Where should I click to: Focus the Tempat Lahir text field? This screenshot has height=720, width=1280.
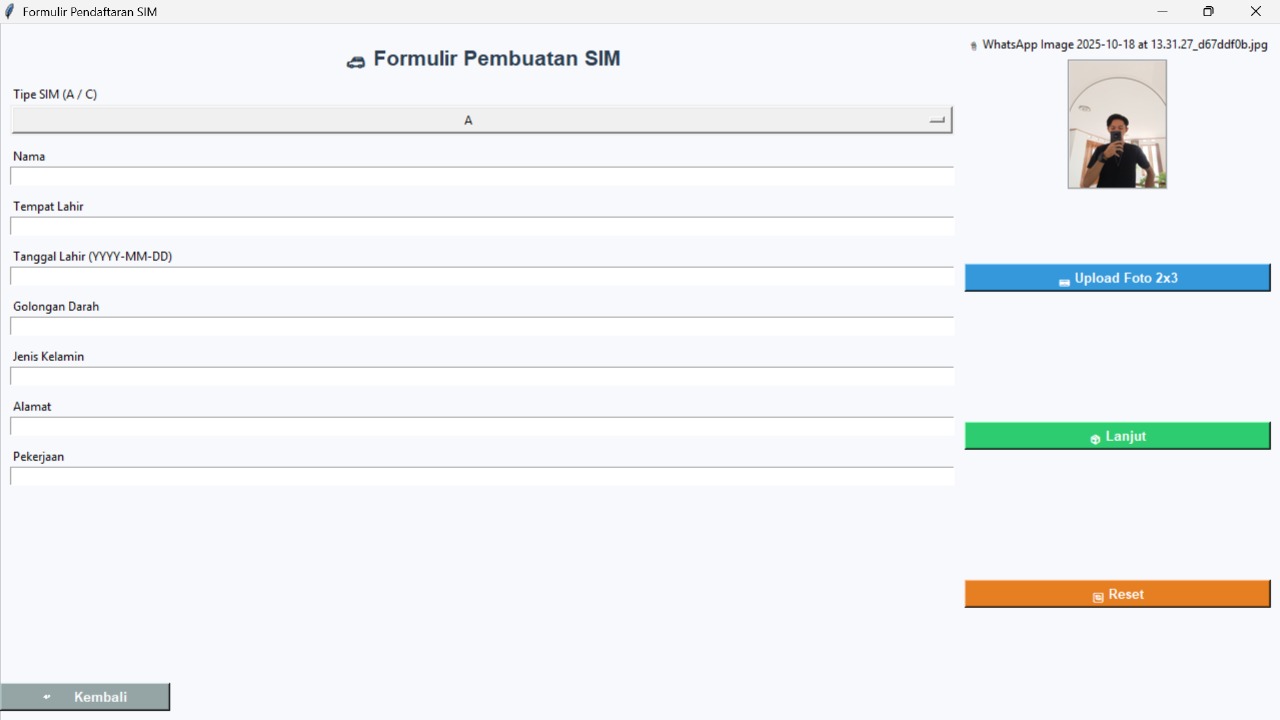[x=482, y=226]
